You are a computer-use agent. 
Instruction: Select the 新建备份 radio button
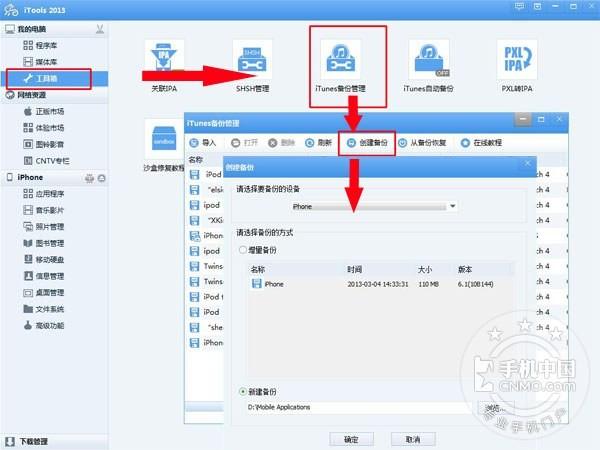point(242,391)
